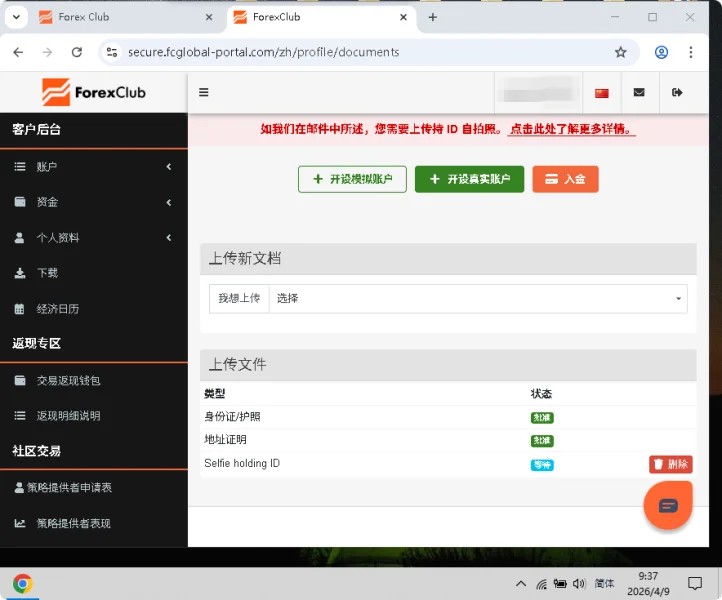Click the 地址证明 row text

pyautogui.click(x=225, y=440)
